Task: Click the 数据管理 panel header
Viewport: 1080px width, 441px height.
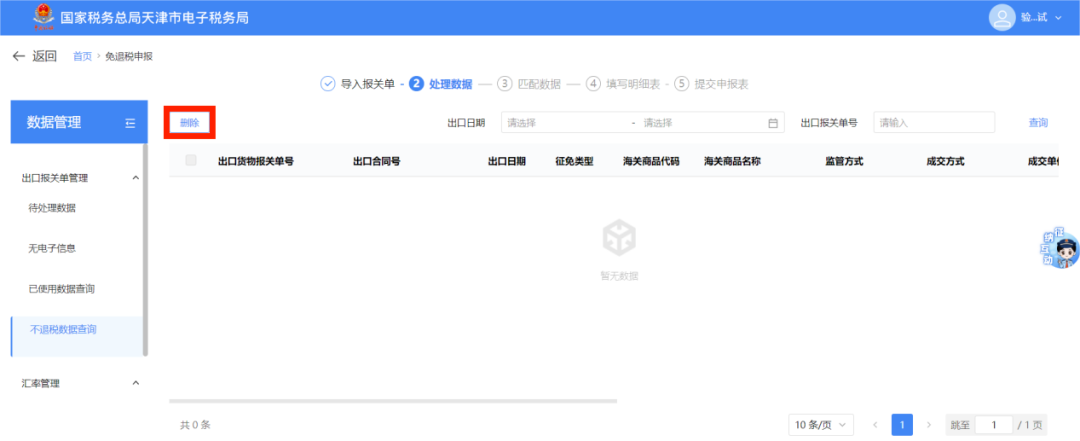Action: 79,122
